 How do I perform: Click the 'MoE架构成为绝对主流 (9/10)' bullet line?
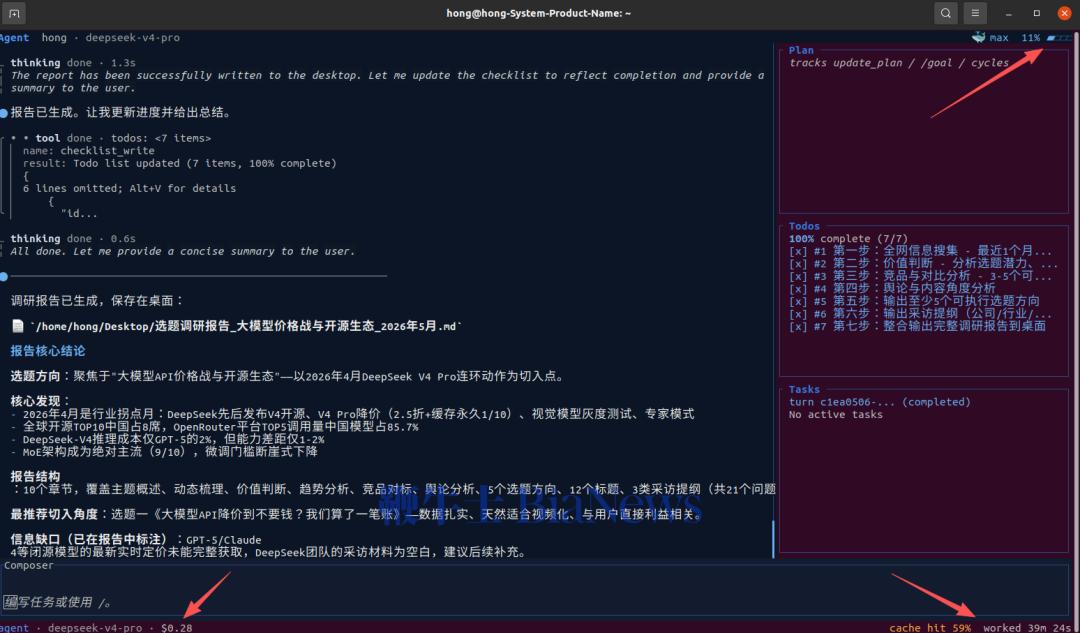(164, 452)
